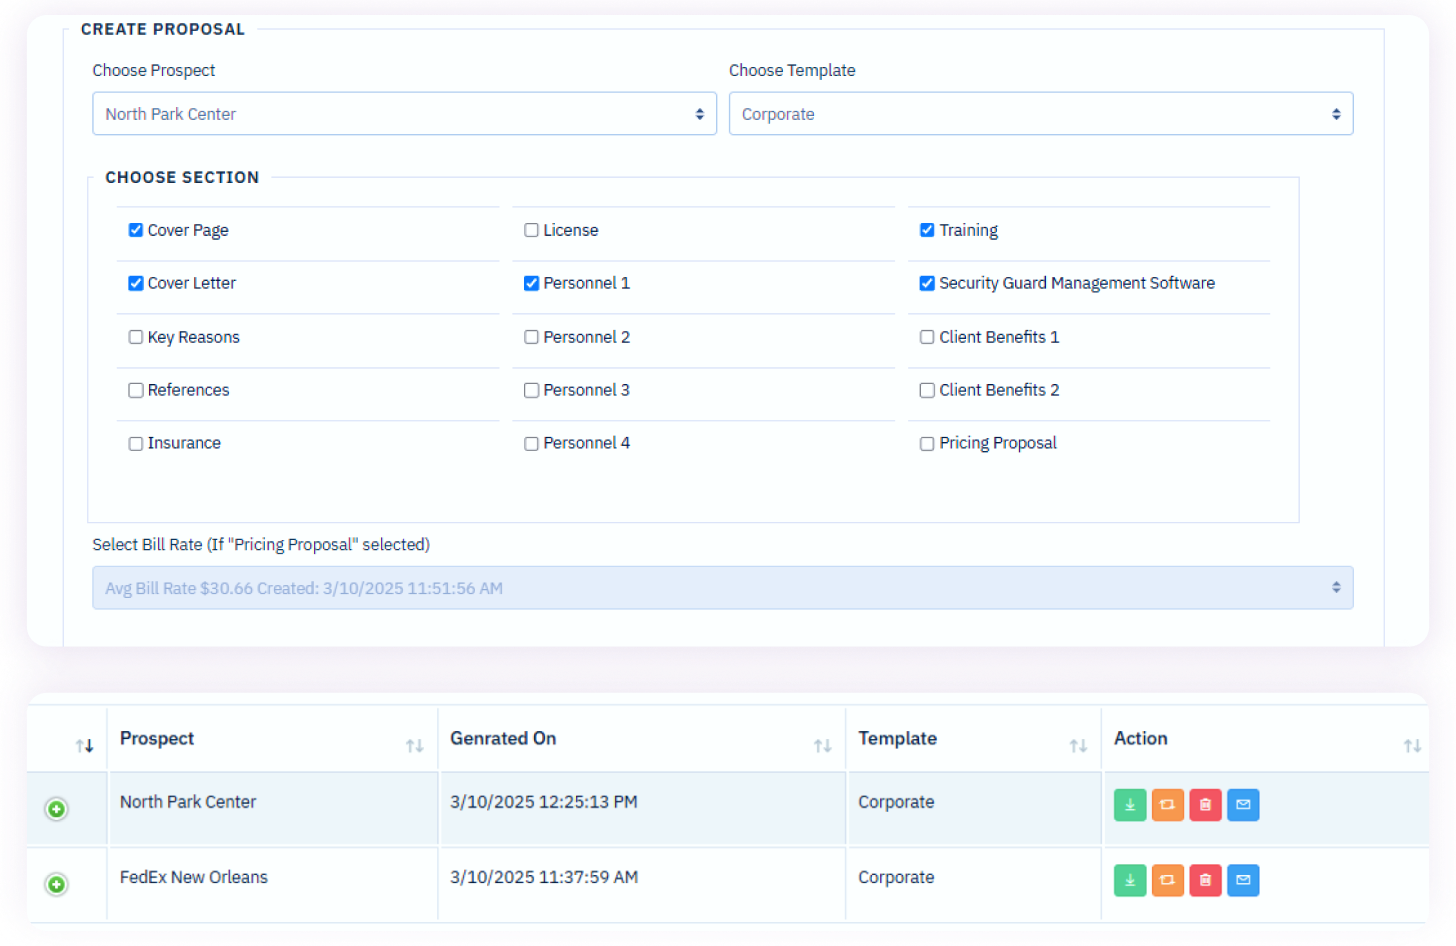Click orange regenerate icon for North Park Center
Image resolution: width=1456 pixels, height=946 pixels.
click(1167, 805)
